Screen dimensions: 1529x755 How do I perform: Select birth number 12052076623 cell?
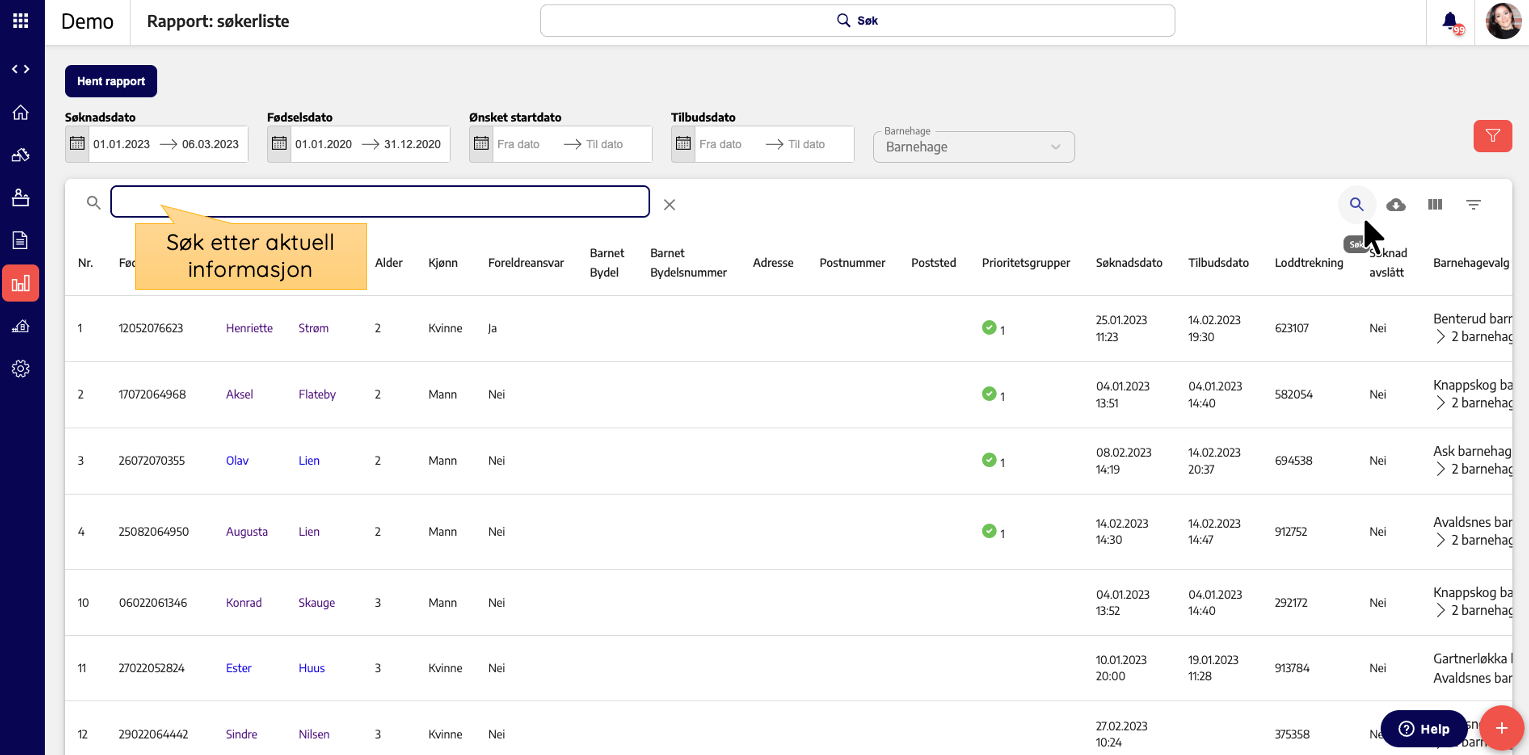151,328
